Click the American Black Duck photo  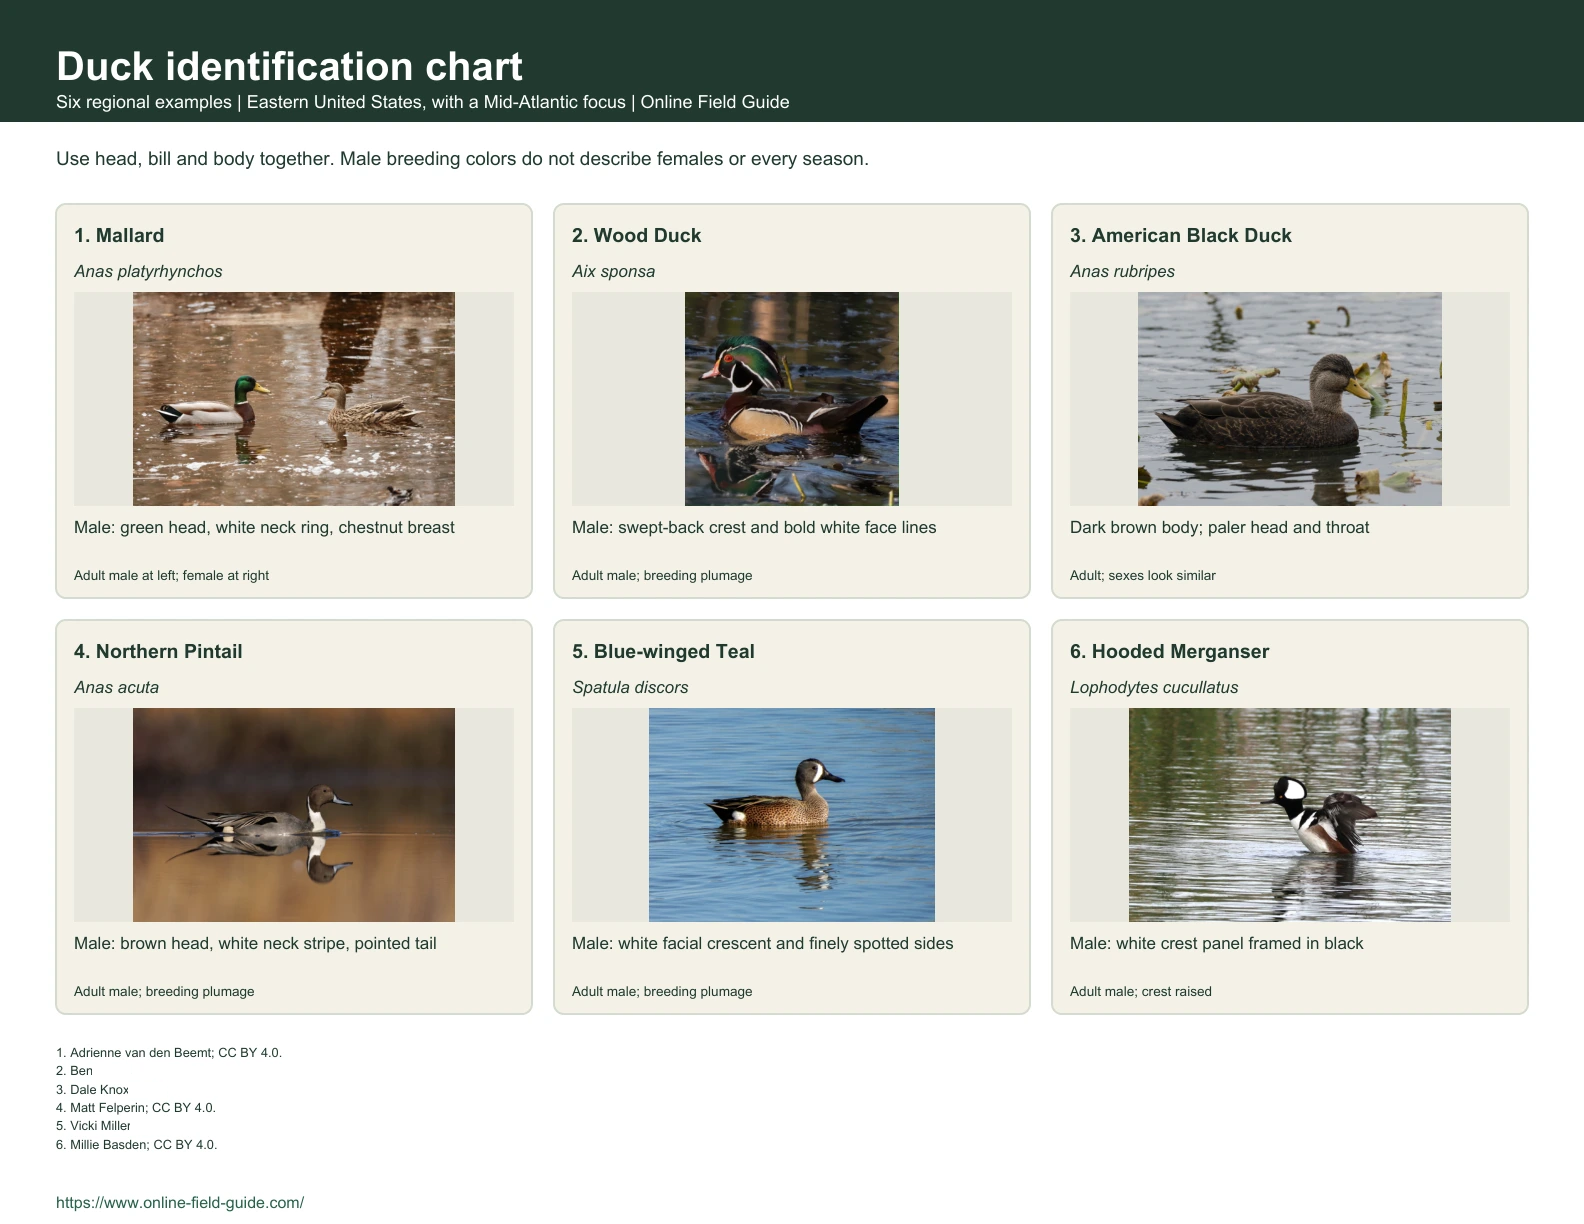pyautogui.click(x=1290, y=399)
